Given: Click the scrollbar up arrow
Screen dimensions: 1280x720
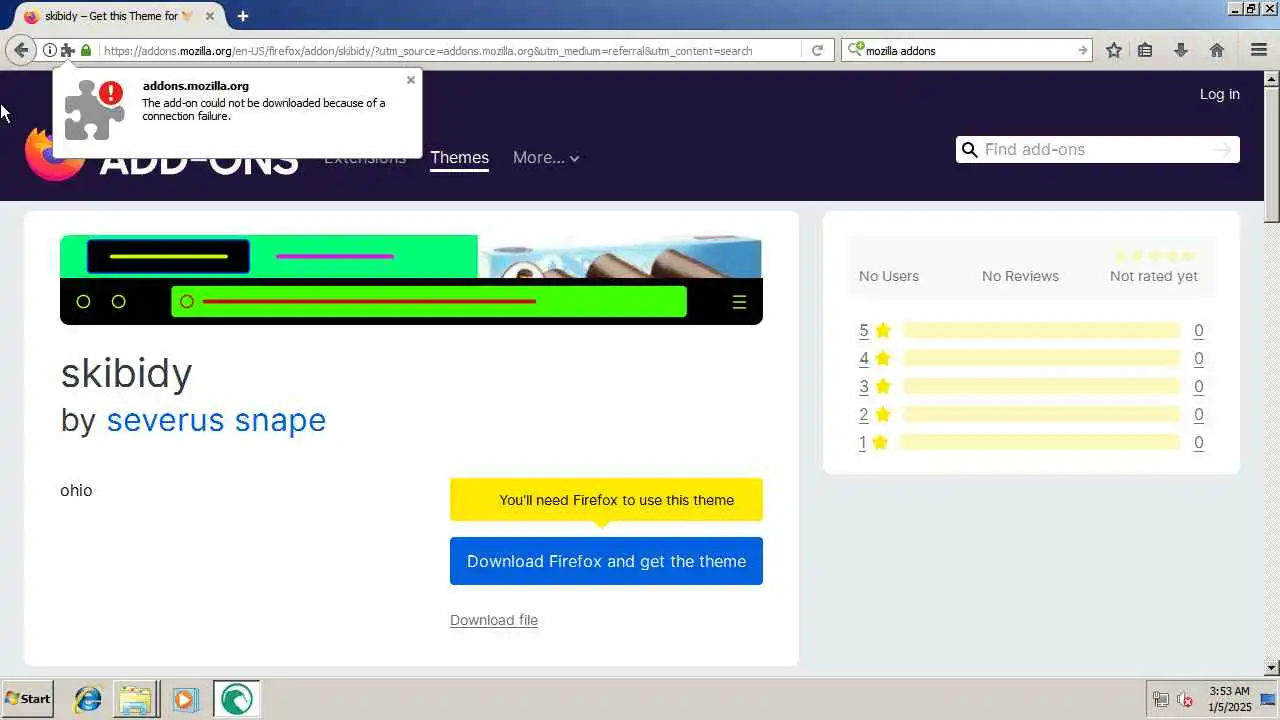Looking at the screenshot, I should (1272, 78).
